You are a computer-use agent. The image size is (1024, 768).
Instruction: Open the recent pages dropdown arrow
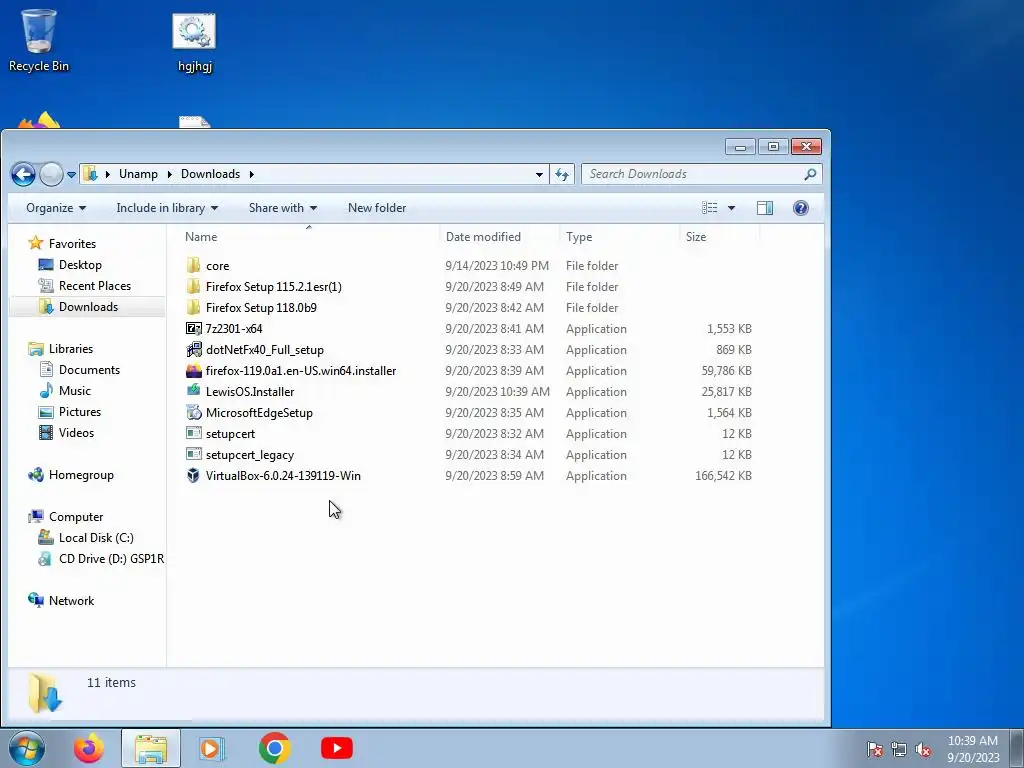click(x=71, y=174)
